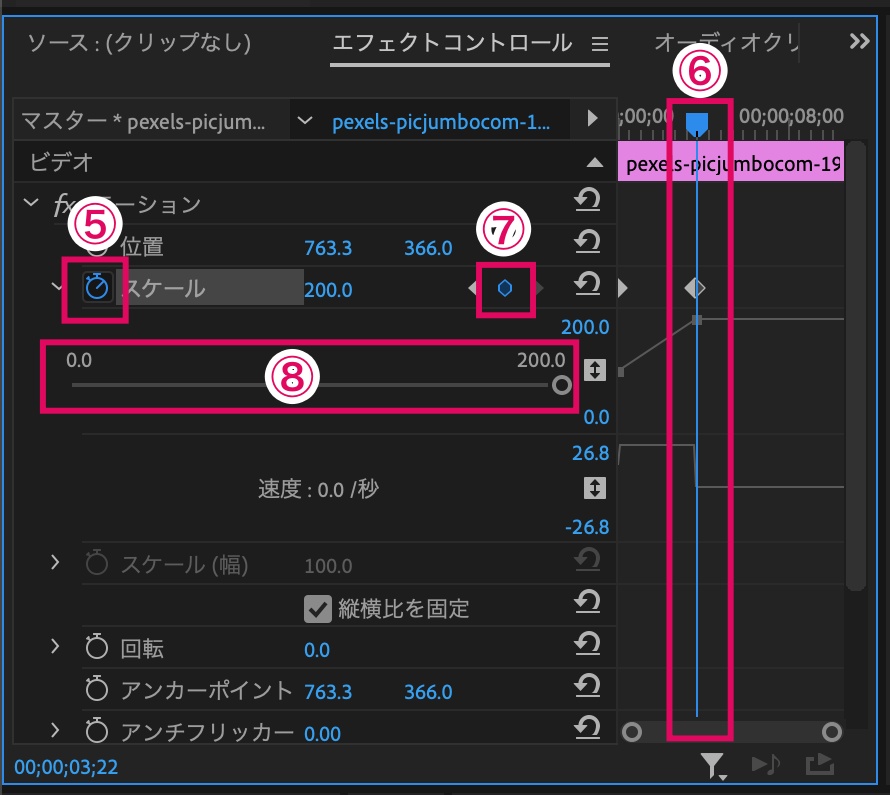Edit 位置 X value 763.3
890x795 pixels.
pyautogui.click(x=328, y=248)
